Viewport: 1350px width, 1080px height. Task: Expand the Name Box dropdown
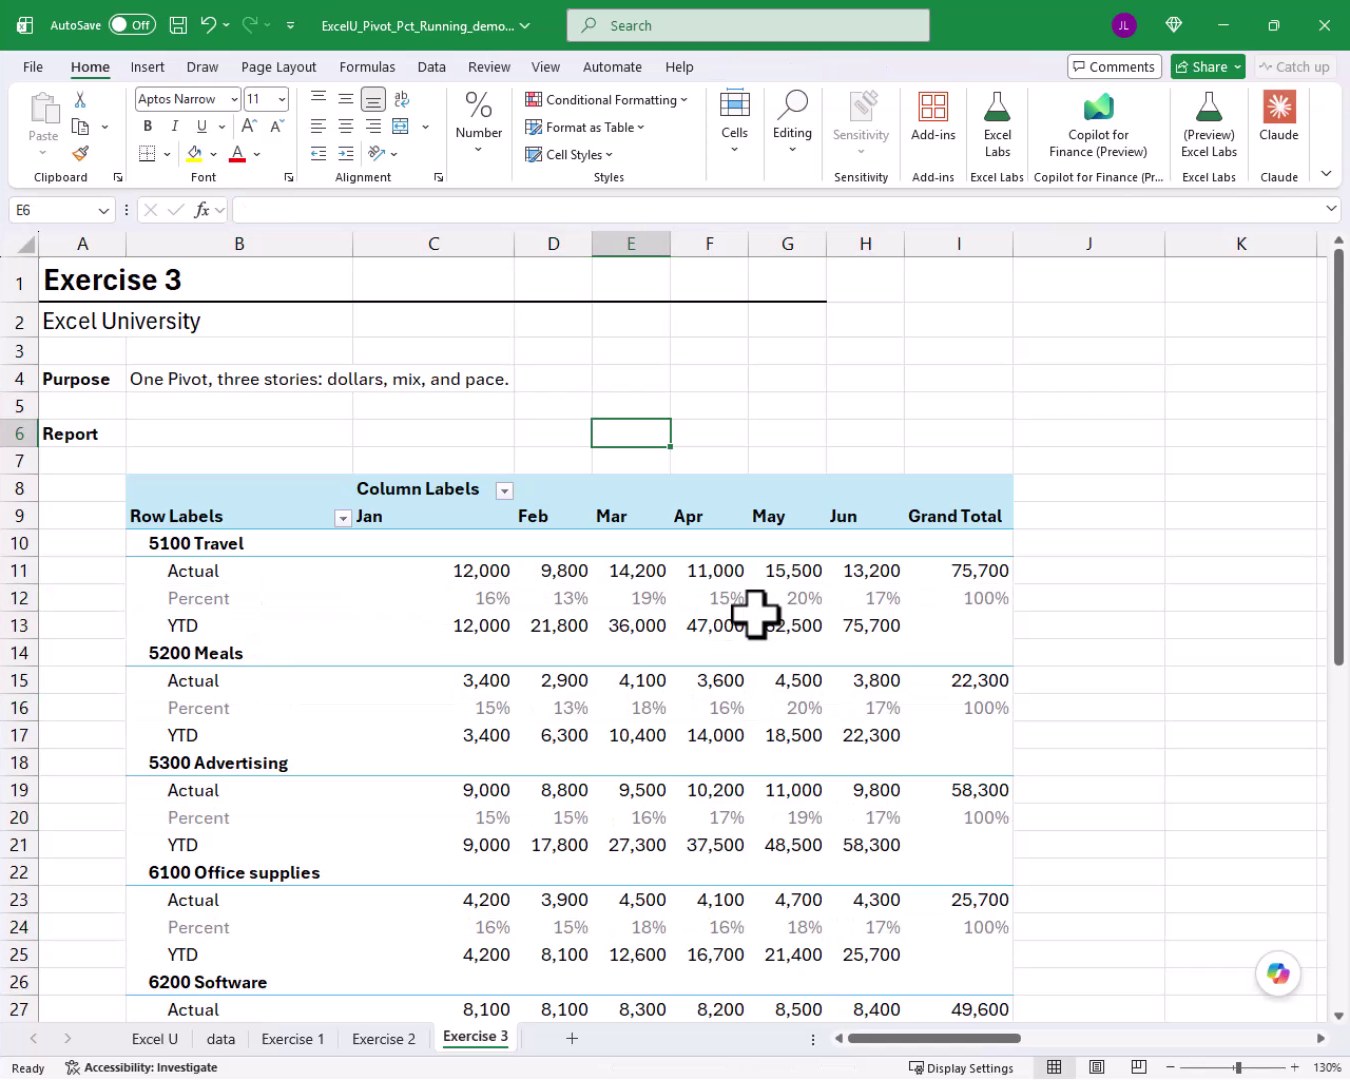(103, 210)
